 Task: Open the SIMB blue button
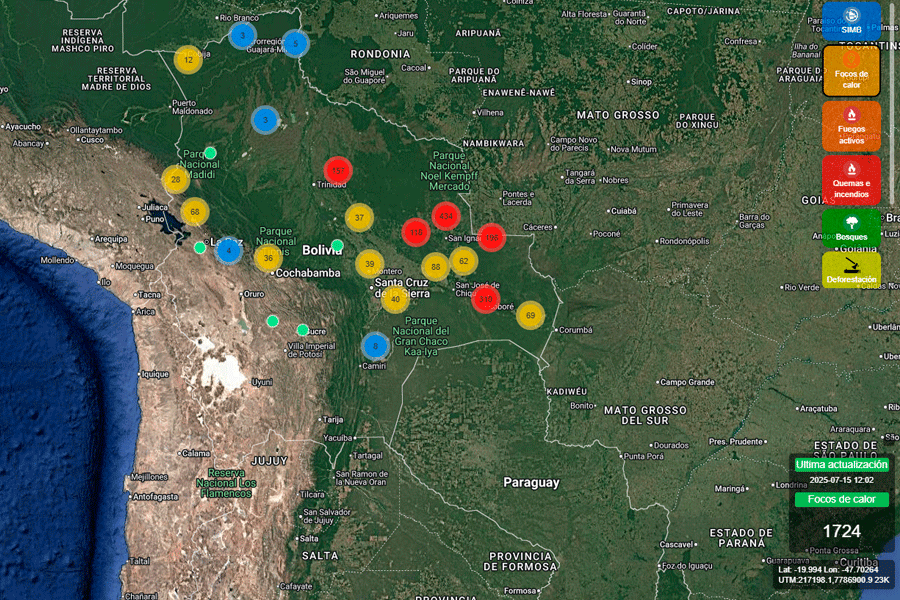[x=851, y=21]
